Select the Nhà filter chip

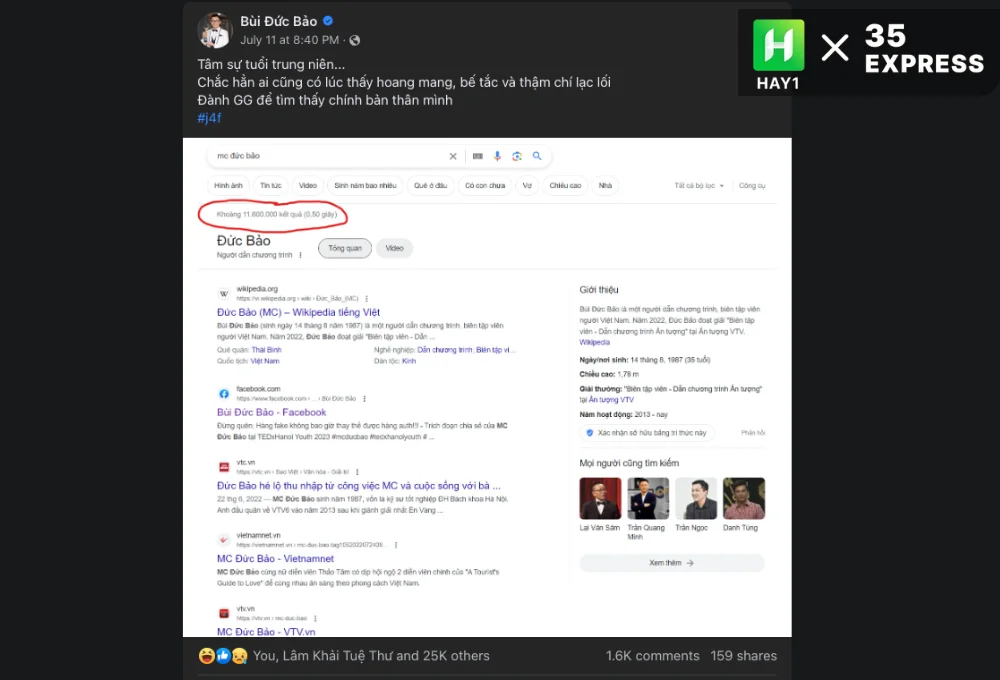[605, 186]
